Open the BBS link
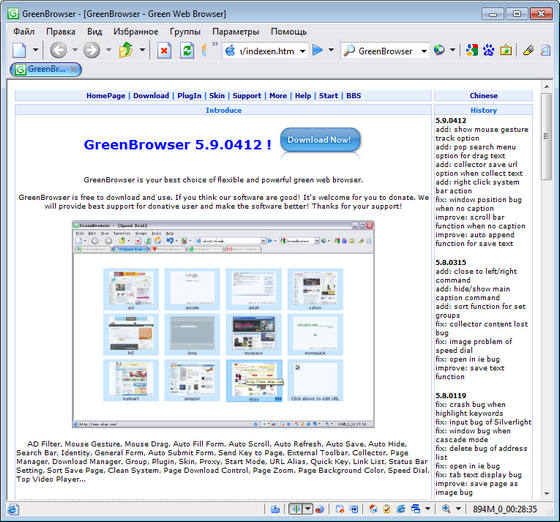This screenshot has width=560, height=522. [x=354, y=96]
